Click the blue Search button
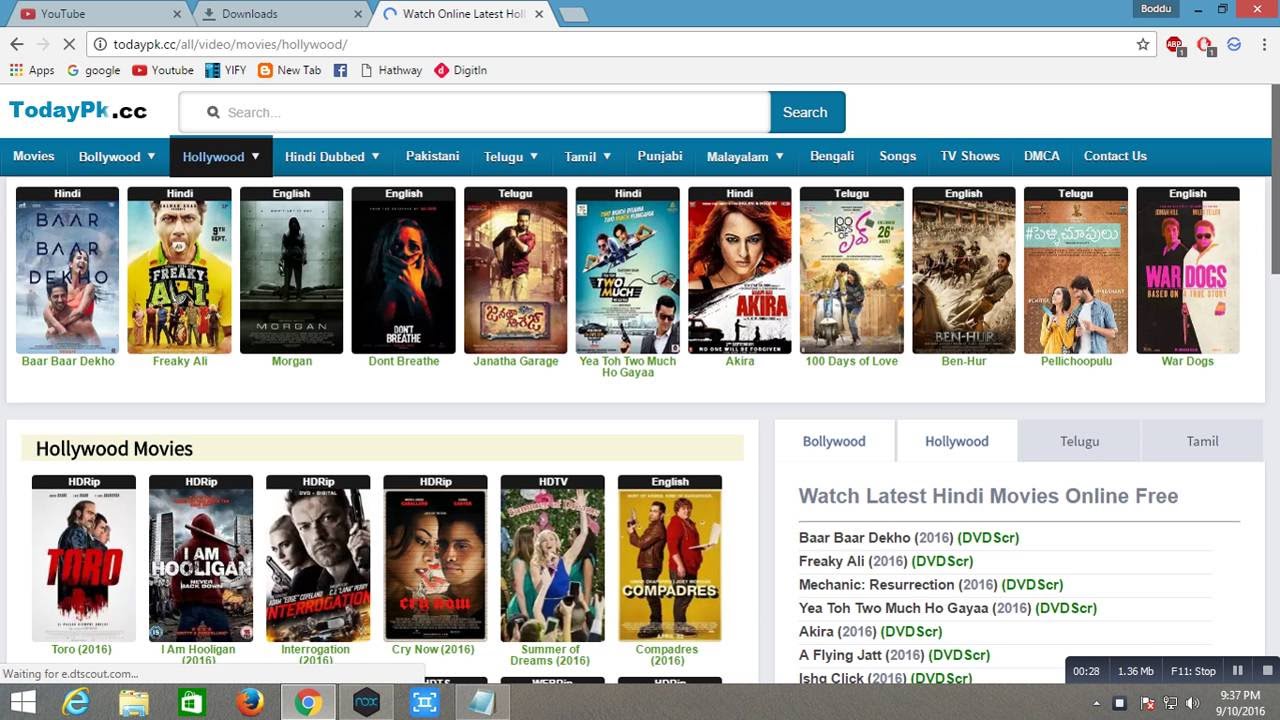The width and height of the screenshot is (1280, 720). 807,112
